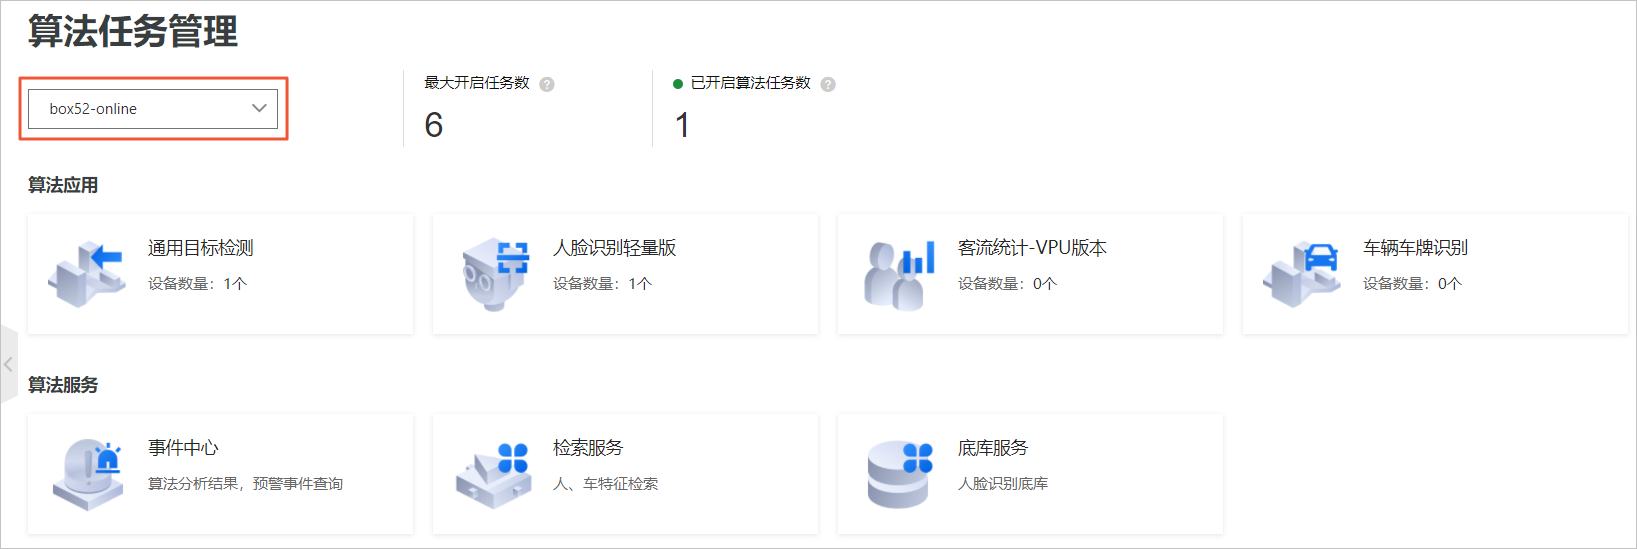Click help icon next to 最大开启任务数
The width and height of the screenshot is (1637, 549).
[547, 84]
